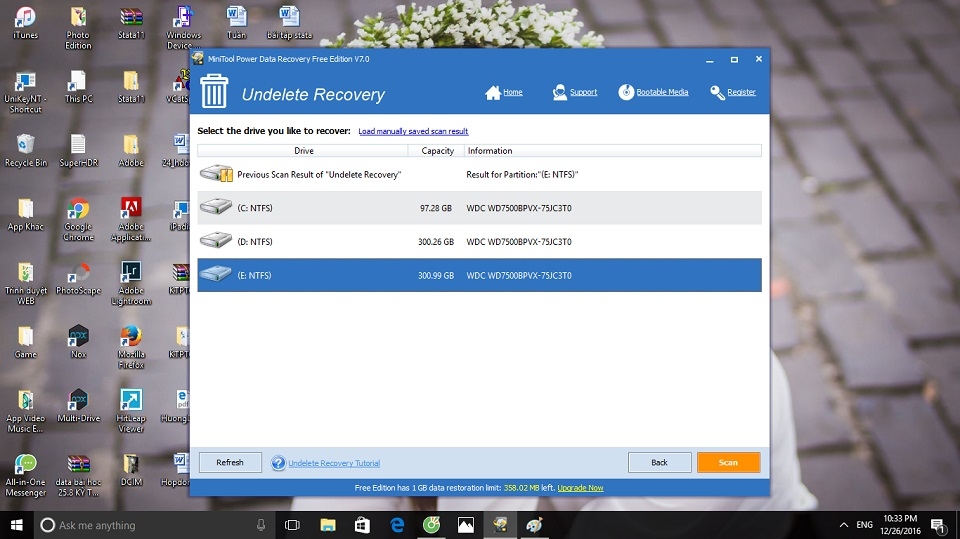The image size is (960, 539).
Task: Open Task View on taskbar
Action: [x=293, y=525]
